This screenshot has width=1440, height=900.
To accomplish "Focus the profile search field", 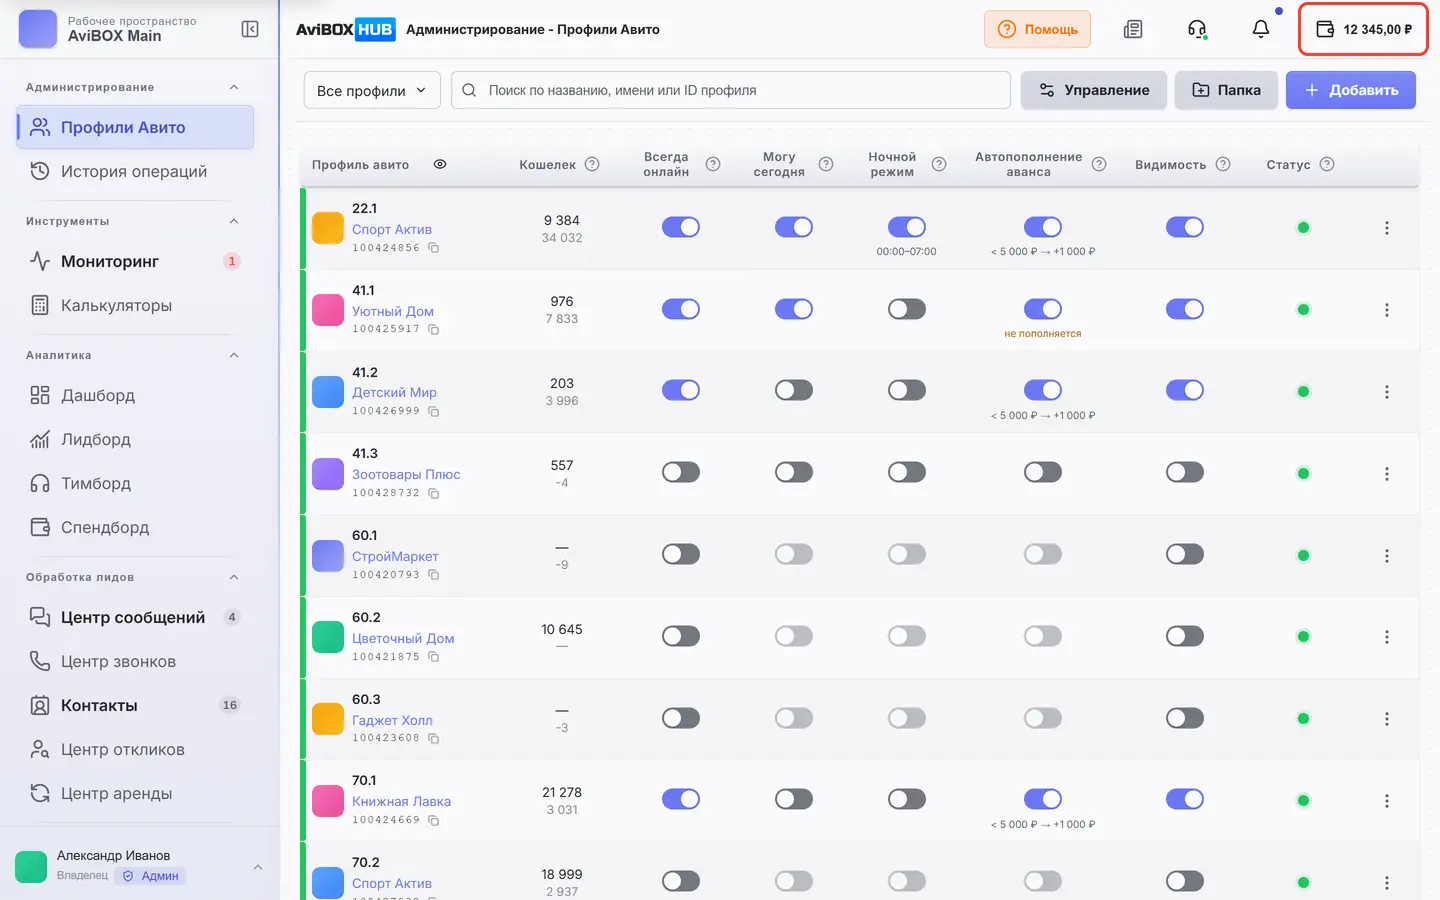I will pyautogui.click(x=731, y=90).
